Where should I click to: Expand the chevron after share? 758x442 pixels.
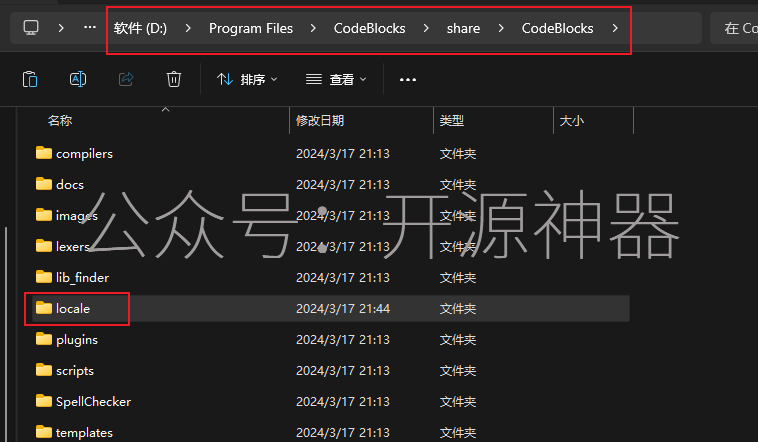tap(501, 29)
